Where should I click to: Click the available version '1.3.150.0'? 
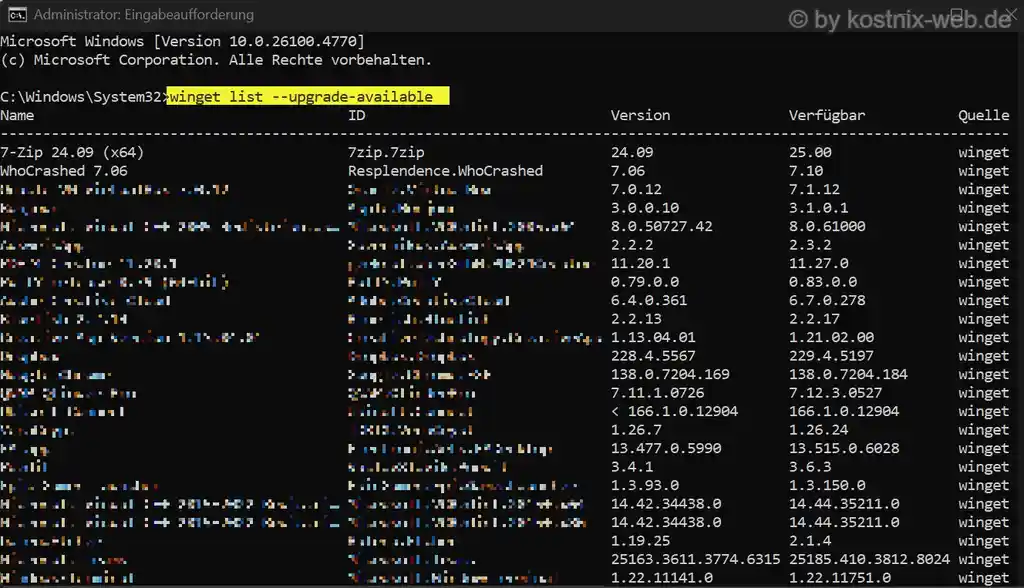tap(827, 485)
